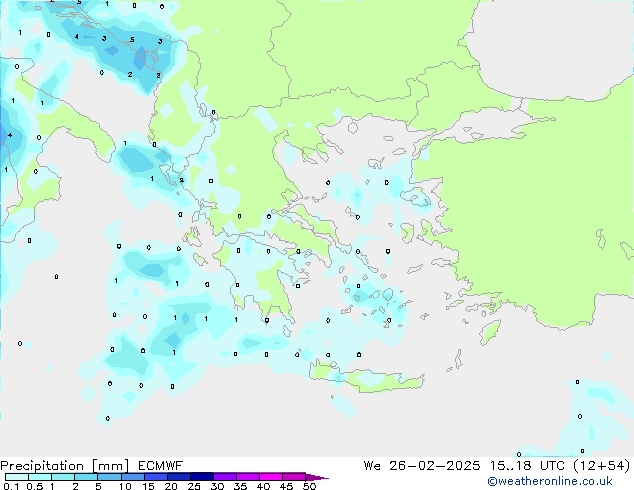Click the '0.5' legend value
Viewport: 634px width, 490px height.
(35, 486)
